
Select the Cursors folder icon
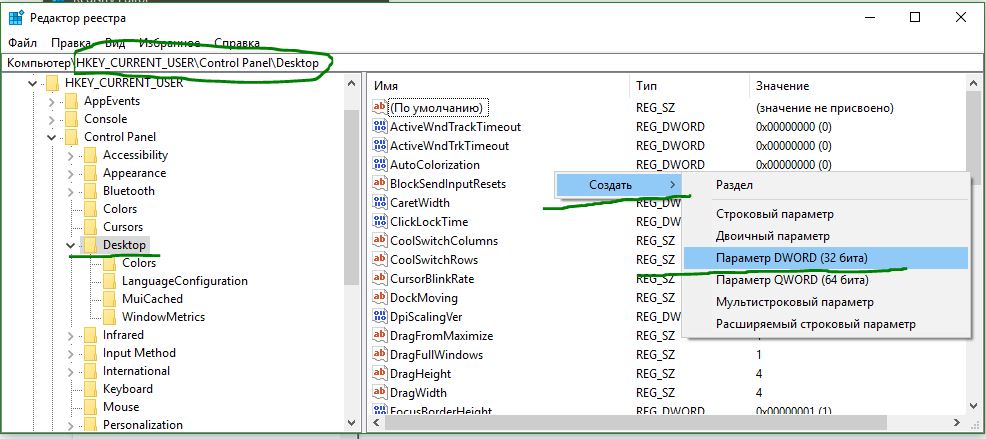[91, 226]
